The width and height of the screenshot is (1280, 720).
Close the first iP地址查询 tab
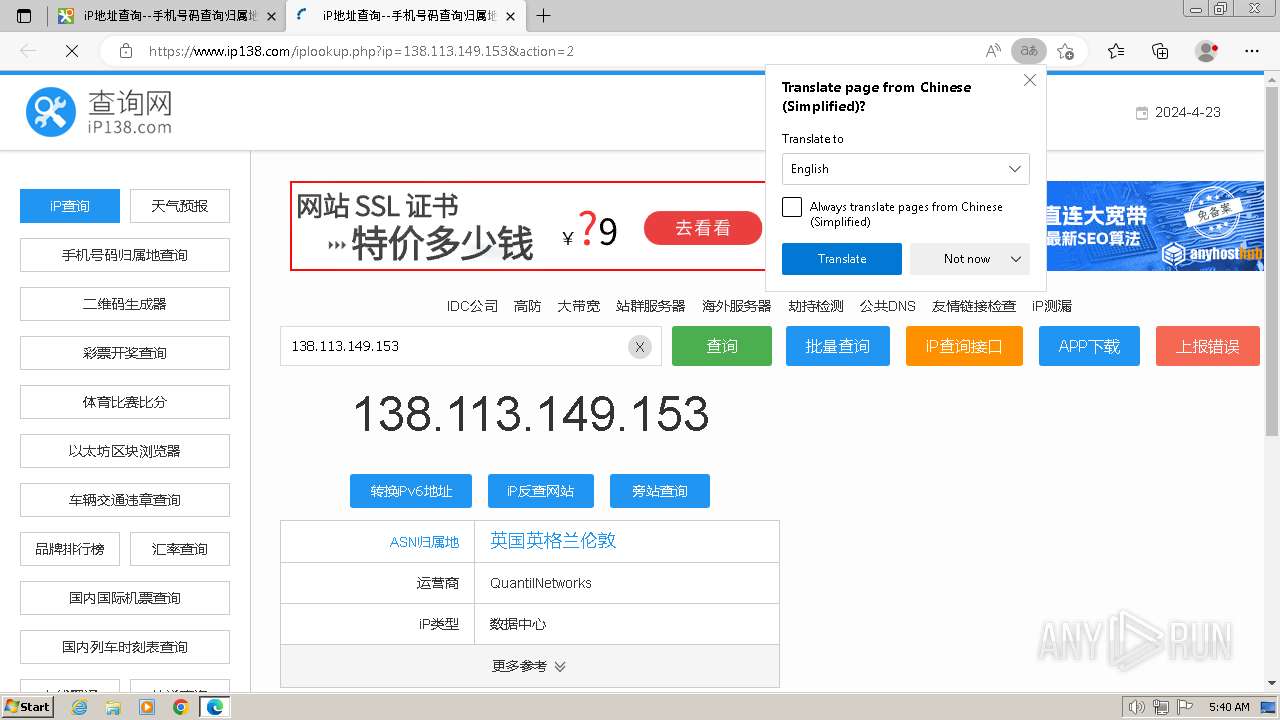(271, 16)
